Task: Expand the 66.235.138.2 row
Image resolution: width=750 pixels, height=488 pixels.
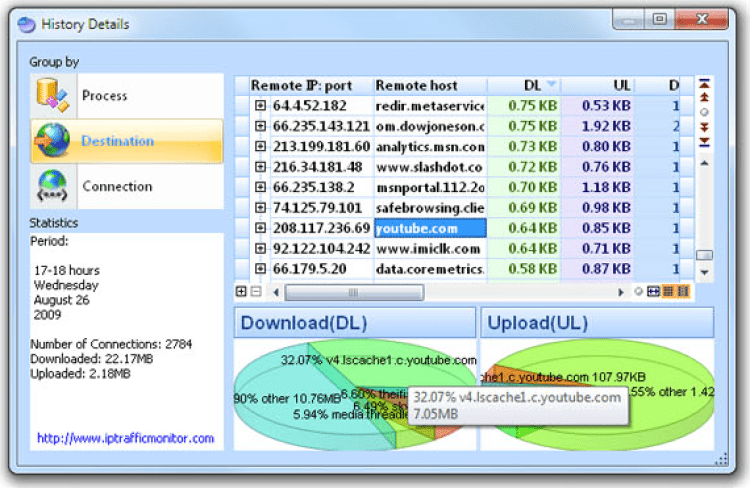Action: 260,187
